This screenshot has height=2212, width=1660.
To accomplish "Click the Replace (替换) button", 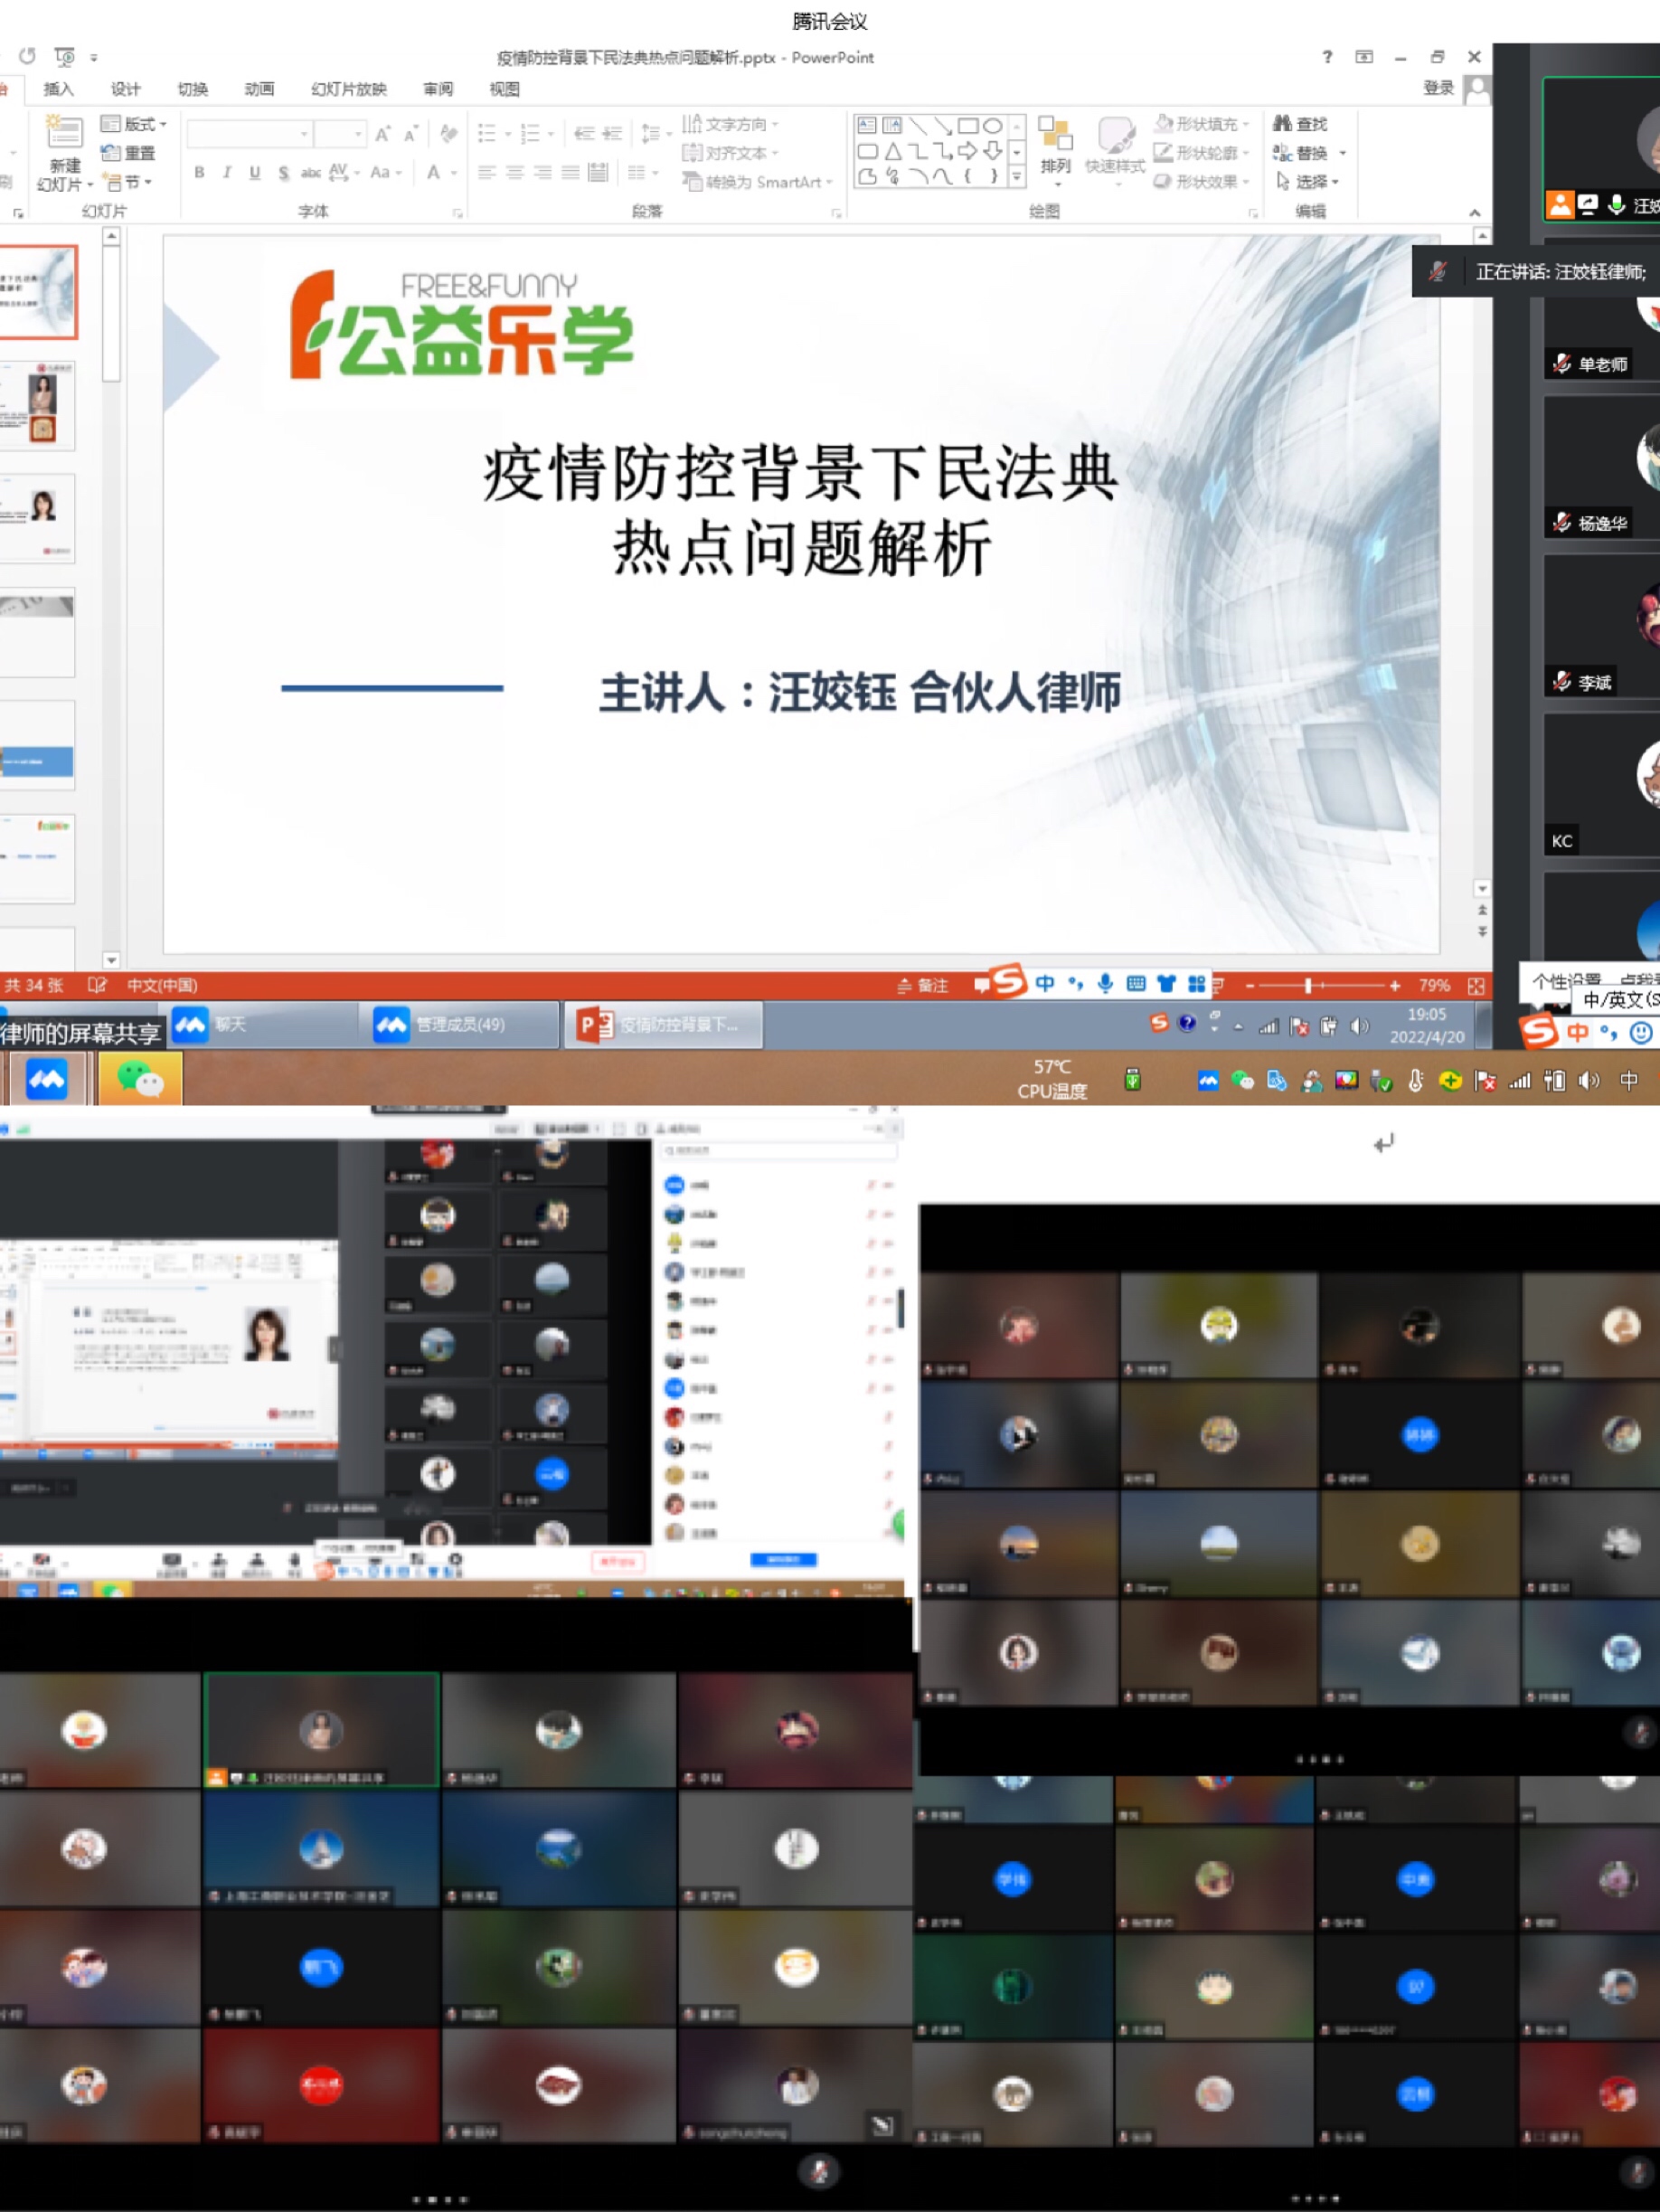I will [x=1309, y=153].
